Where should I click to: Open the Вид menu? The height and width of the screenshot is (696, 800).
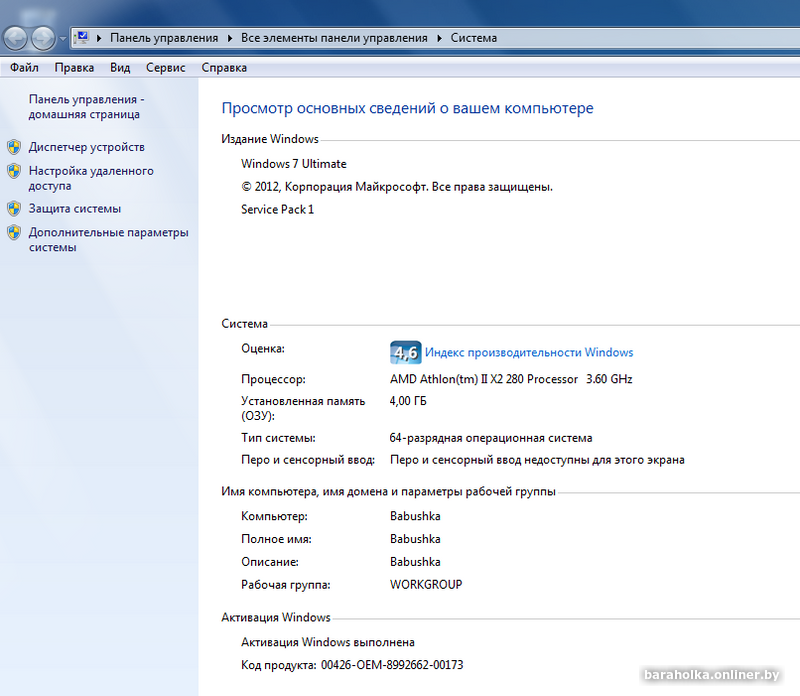pyautogui.click(x=120, y=67)
